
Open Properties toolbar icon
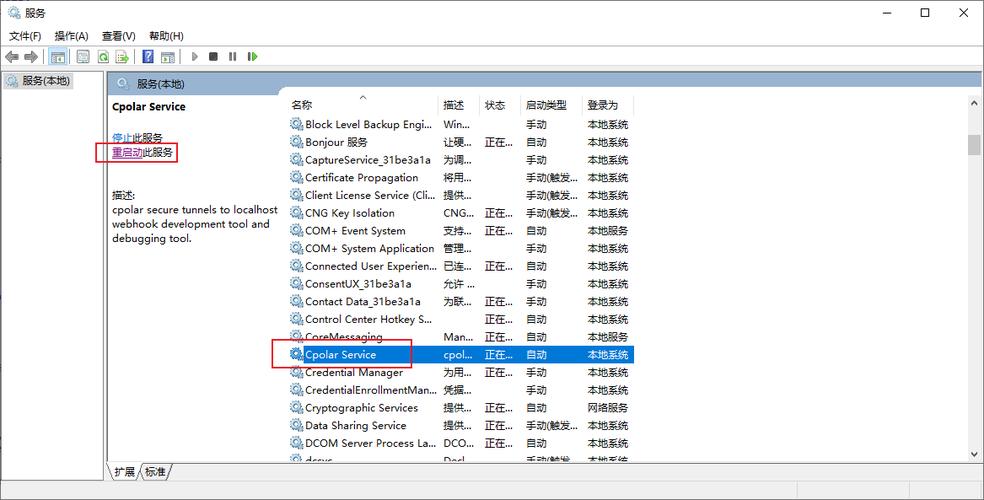coord(83,57)
